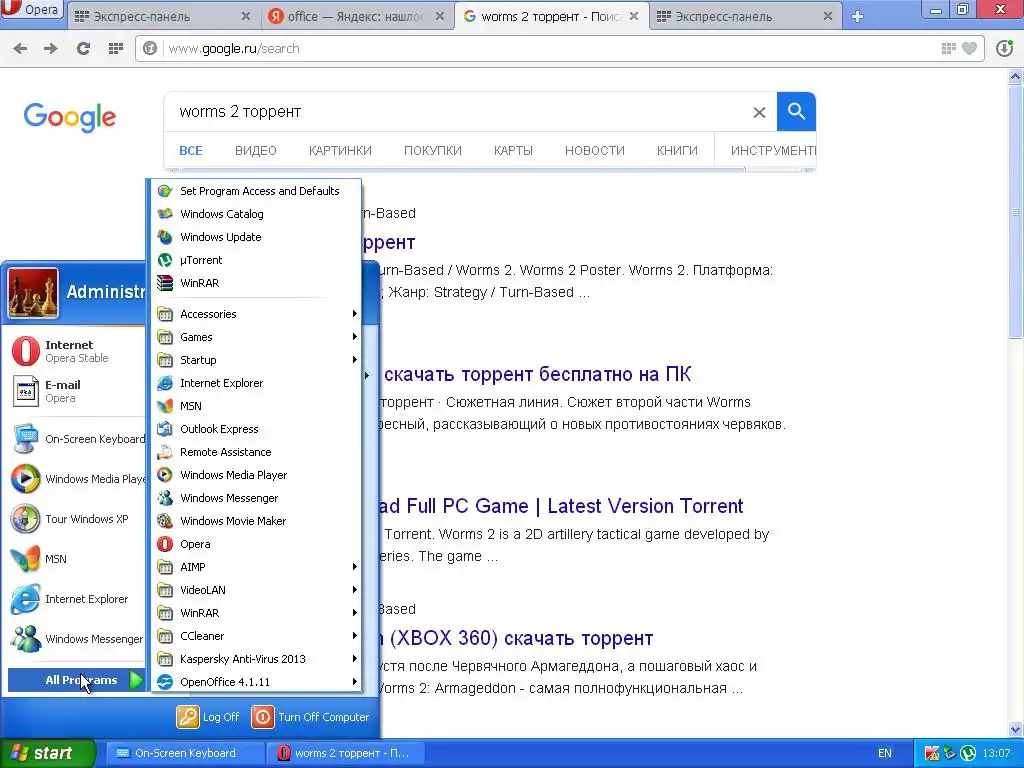1024x768 pixels.
Task: Open Windows Messenger in Start menu left pane
Action: [77, 639]
